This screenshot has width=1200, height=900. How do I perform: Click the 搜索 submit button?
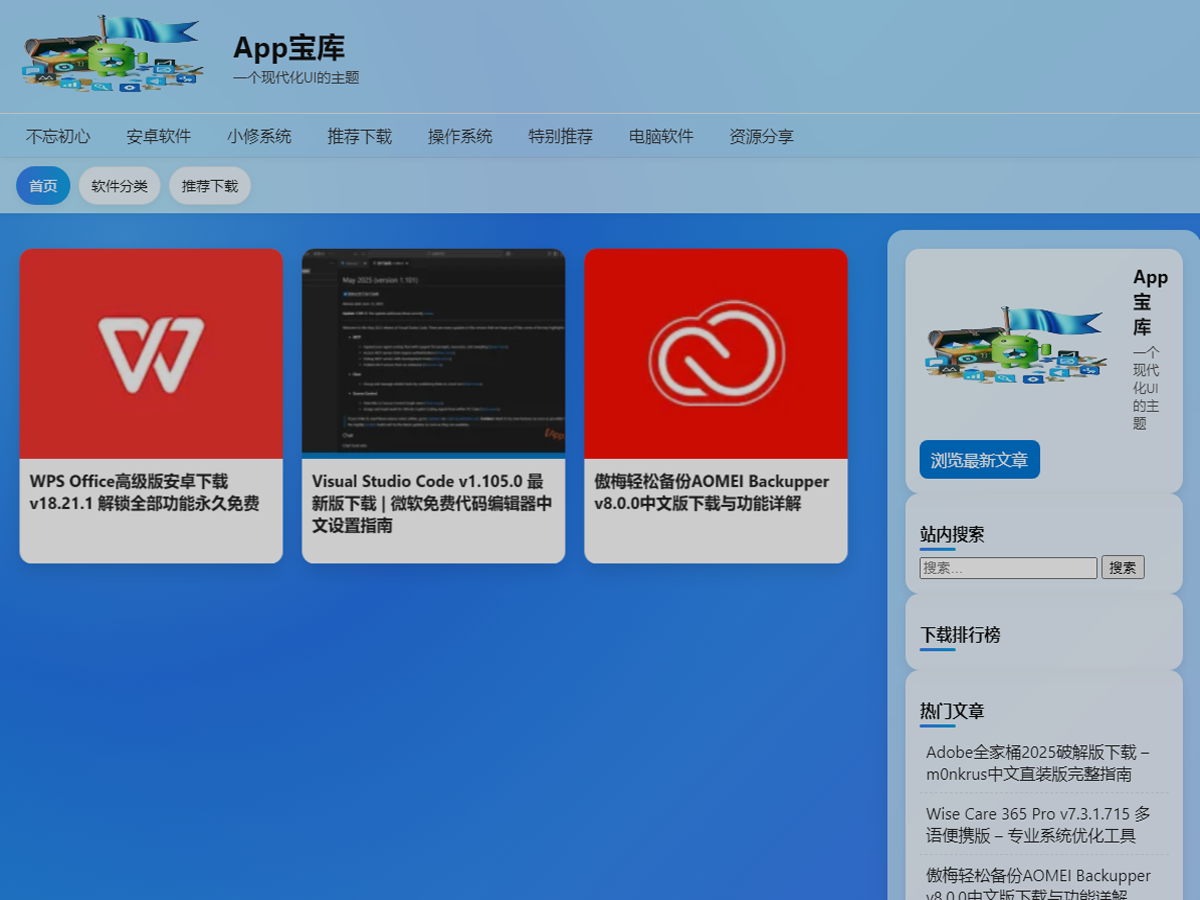tap(1122, 568)
